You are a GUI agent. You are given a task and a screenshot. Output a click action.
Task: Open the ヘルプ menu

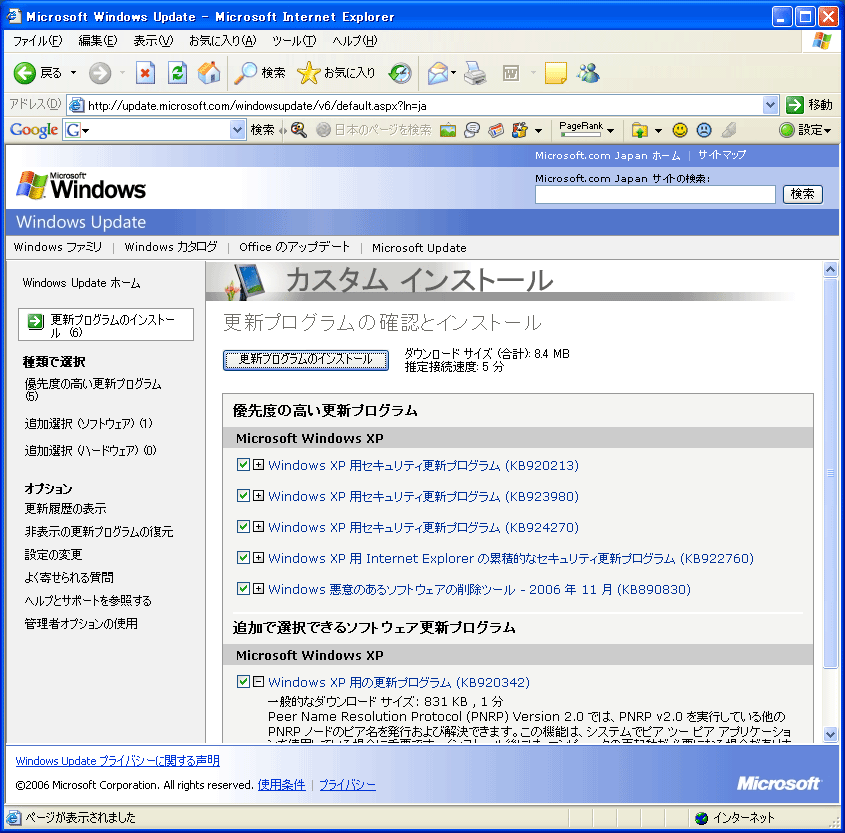355,41
